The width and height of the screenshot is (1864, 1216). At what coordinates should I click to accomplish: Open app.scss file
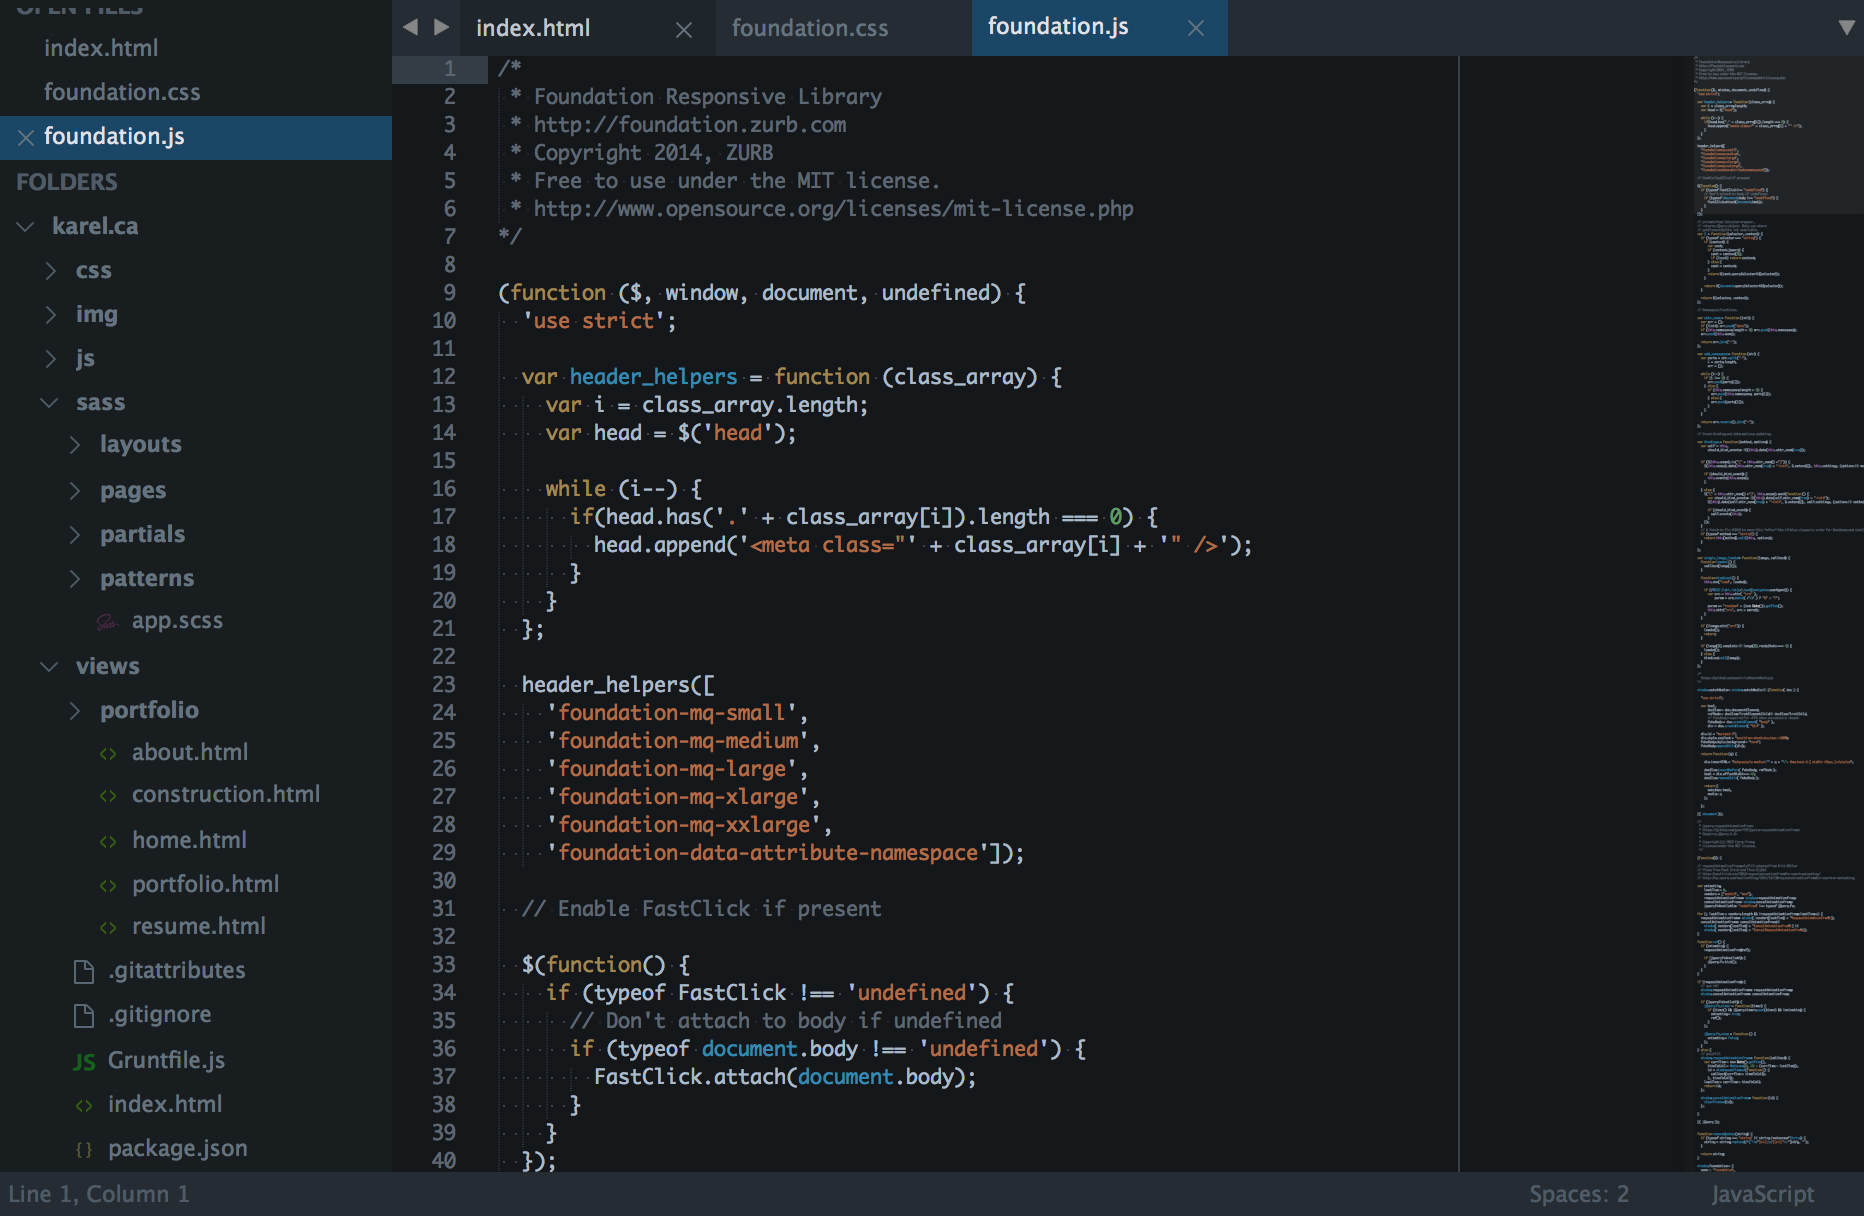177,620
